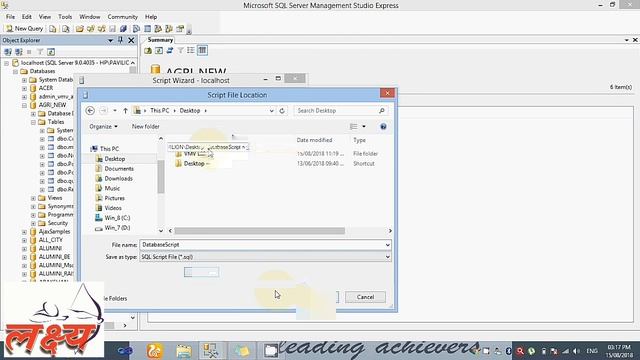
Task: Select the List view icon in Summary toolbar
Action: coord(191,50)
